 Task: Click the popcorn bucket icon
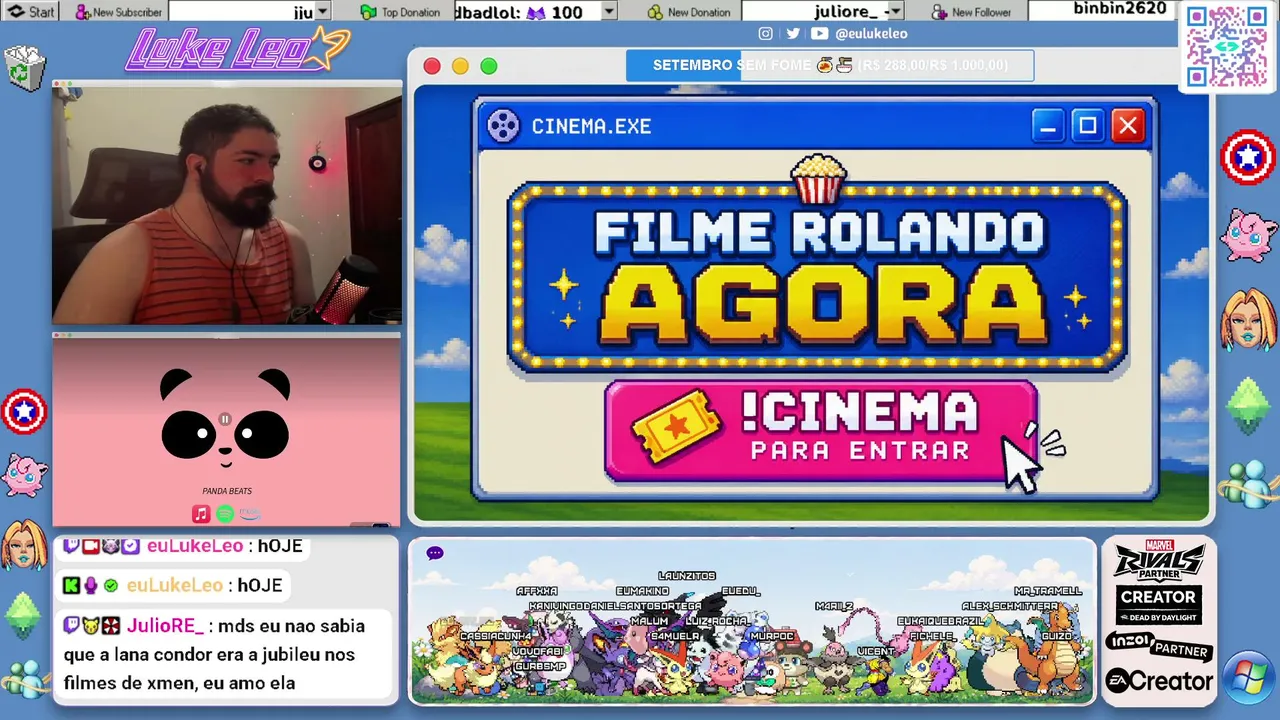coord(818,179)
